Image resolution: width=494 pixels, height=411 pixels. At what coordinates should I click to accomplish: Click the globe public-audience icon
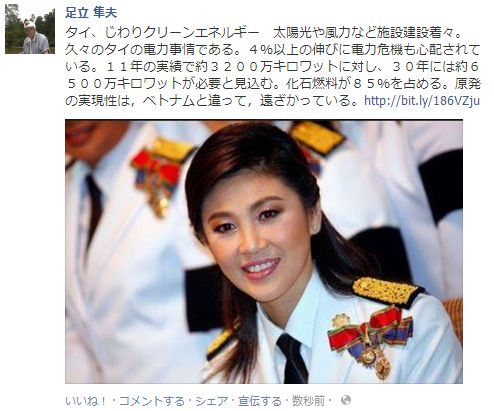346,400
